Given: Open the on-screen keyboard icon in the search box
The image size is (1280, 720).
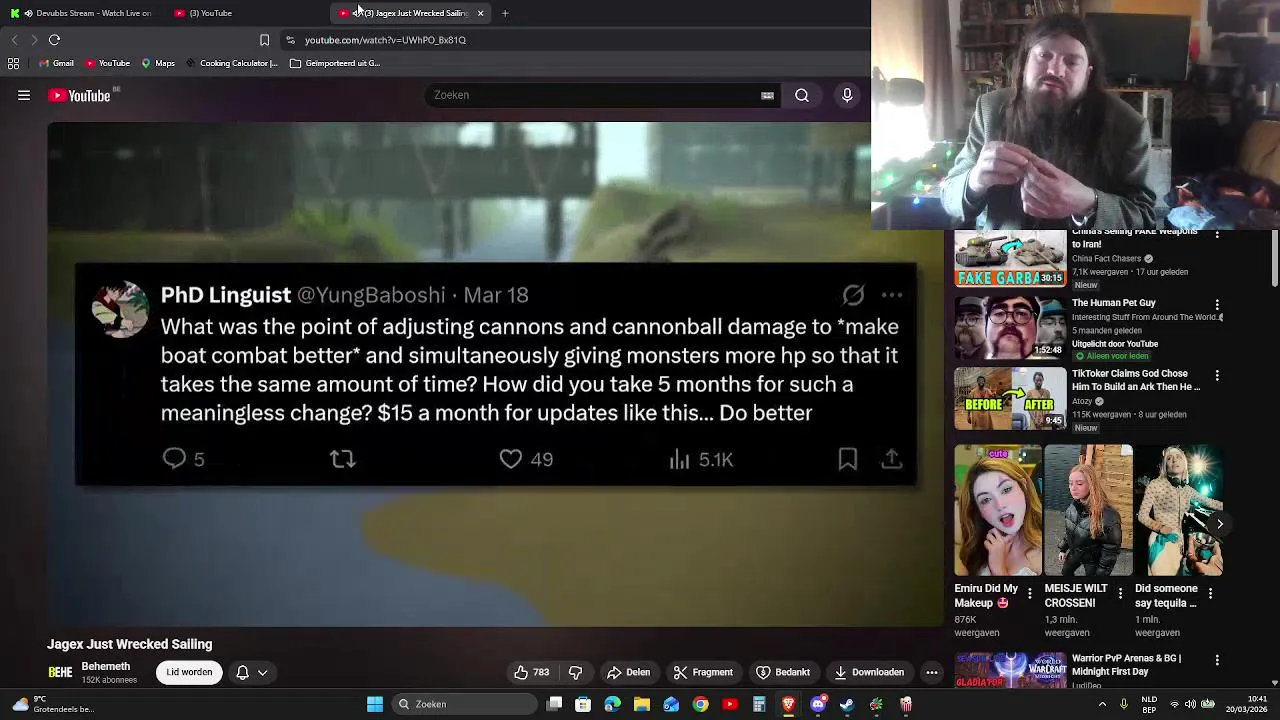Looking at the screenshot, I should pyautogui.click(x=767, y=95).
